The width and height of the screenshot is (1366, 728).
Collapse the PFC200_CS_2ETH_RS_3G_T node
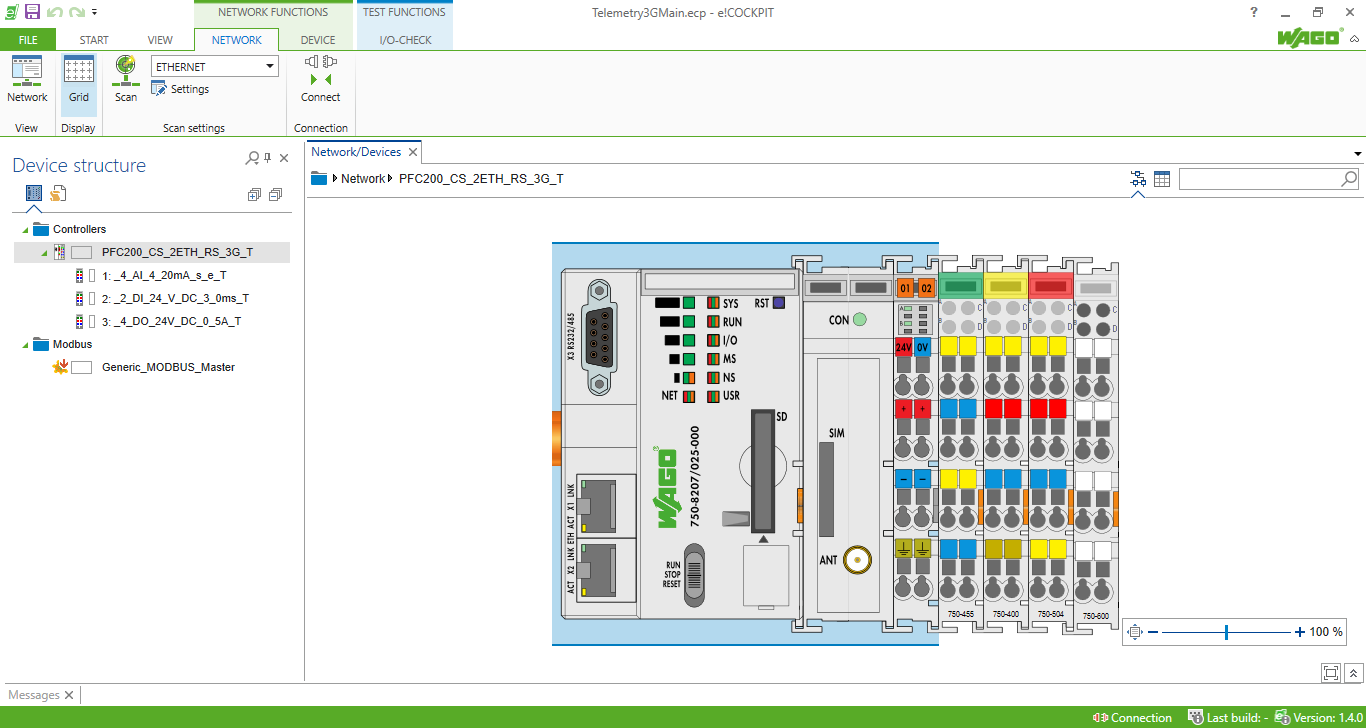[x=44, y=253]
